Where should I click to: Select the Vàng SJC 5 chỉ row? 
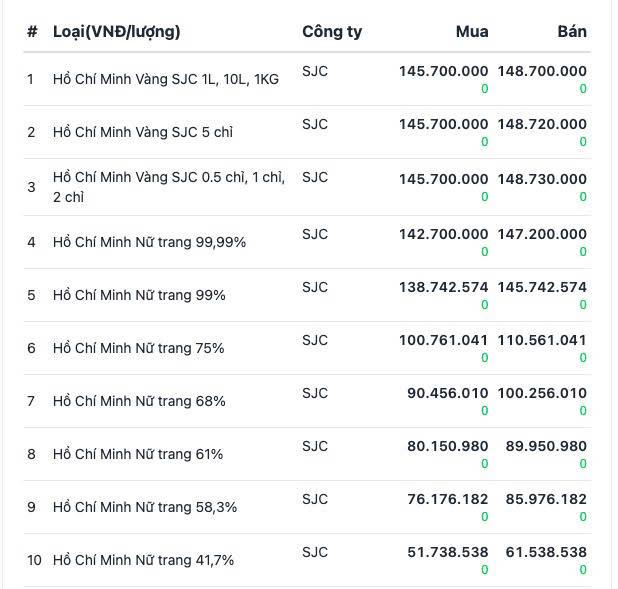tap(307, 132)
